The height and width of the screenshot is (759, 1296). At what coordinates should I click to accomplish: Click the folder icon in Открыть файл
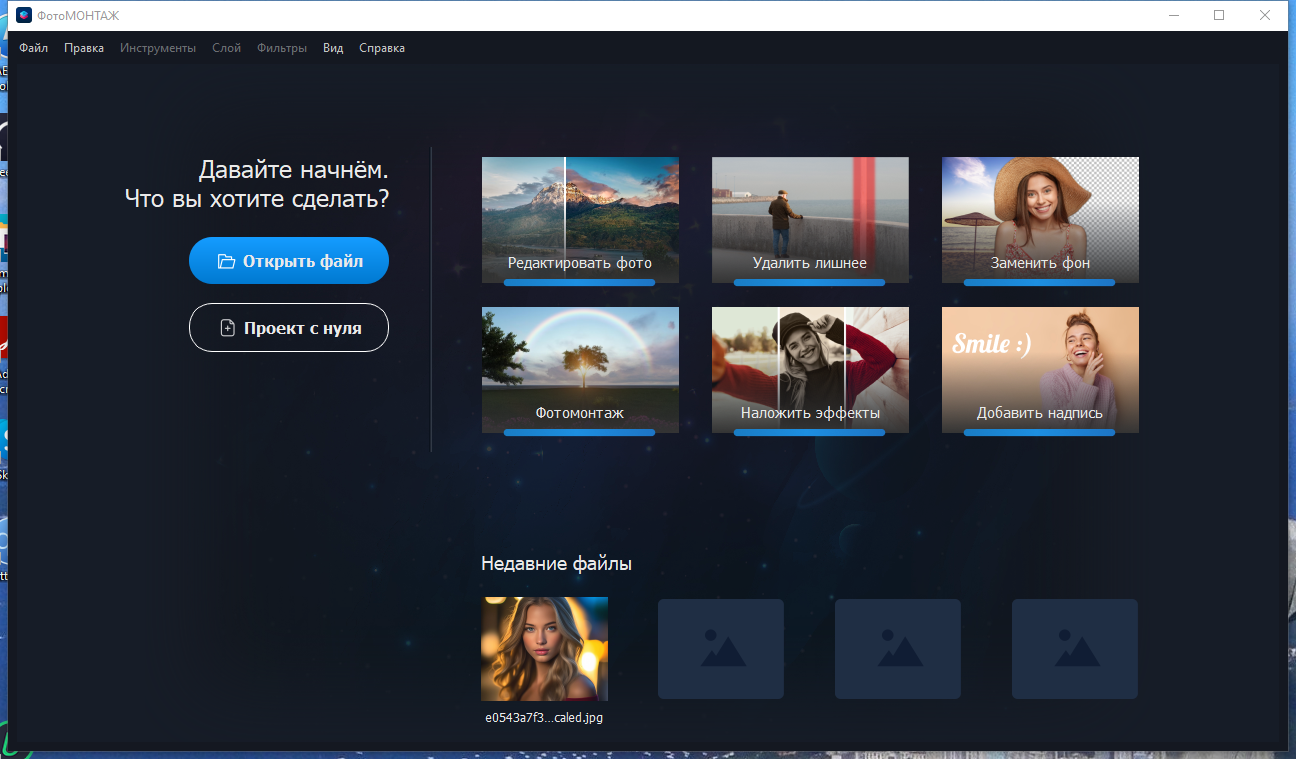(x=226, y=262)
